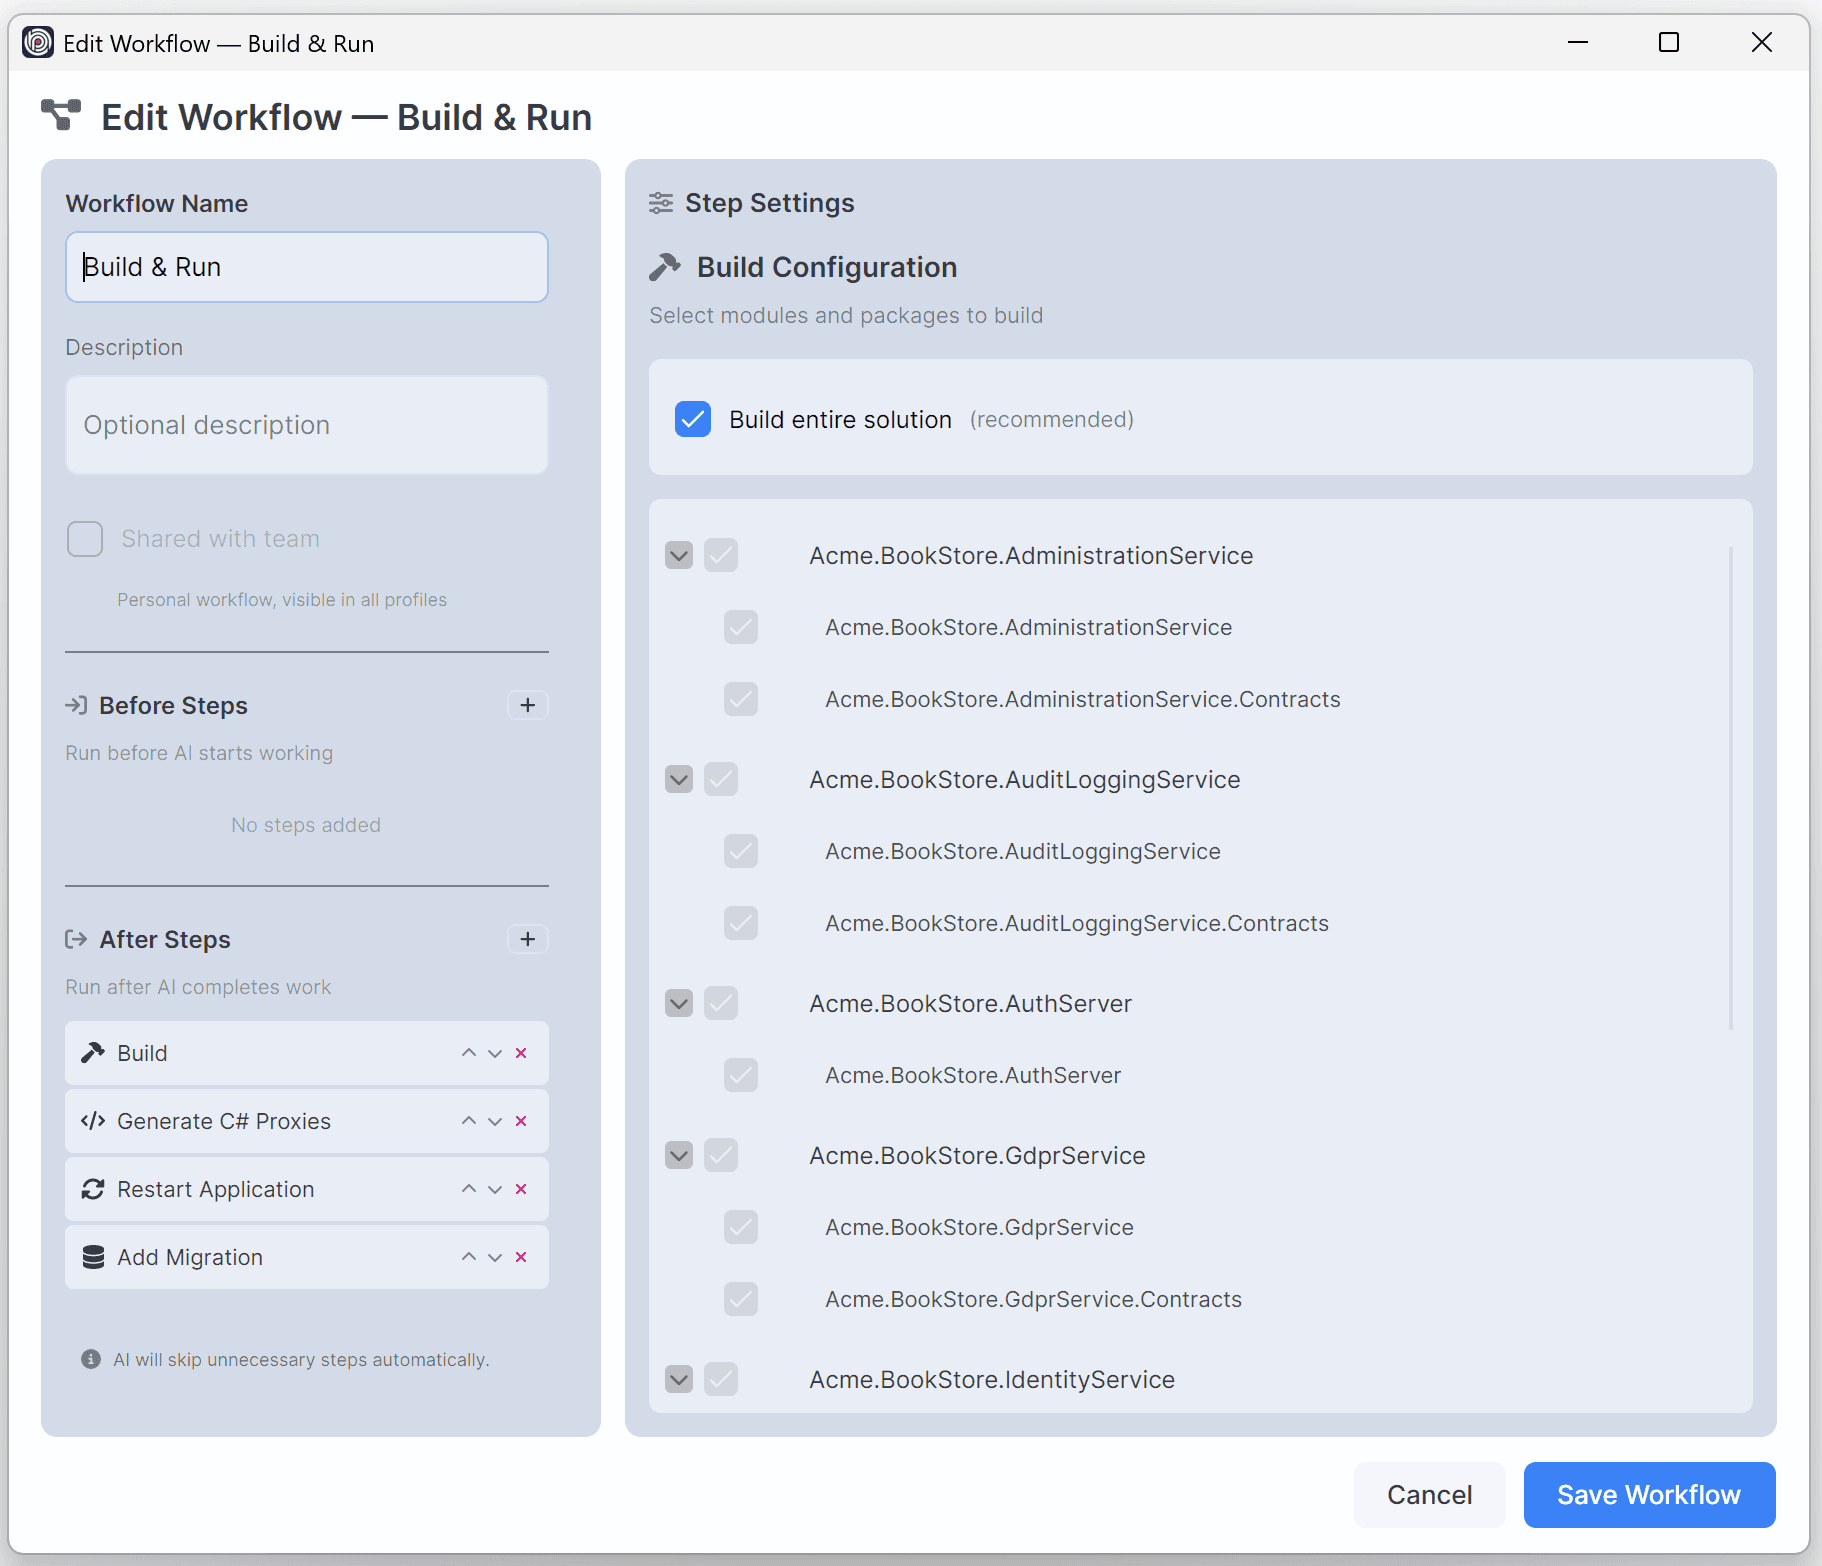
Task: Toggle IdentityService group checkbox
Action: click(x=721, y=1379)
